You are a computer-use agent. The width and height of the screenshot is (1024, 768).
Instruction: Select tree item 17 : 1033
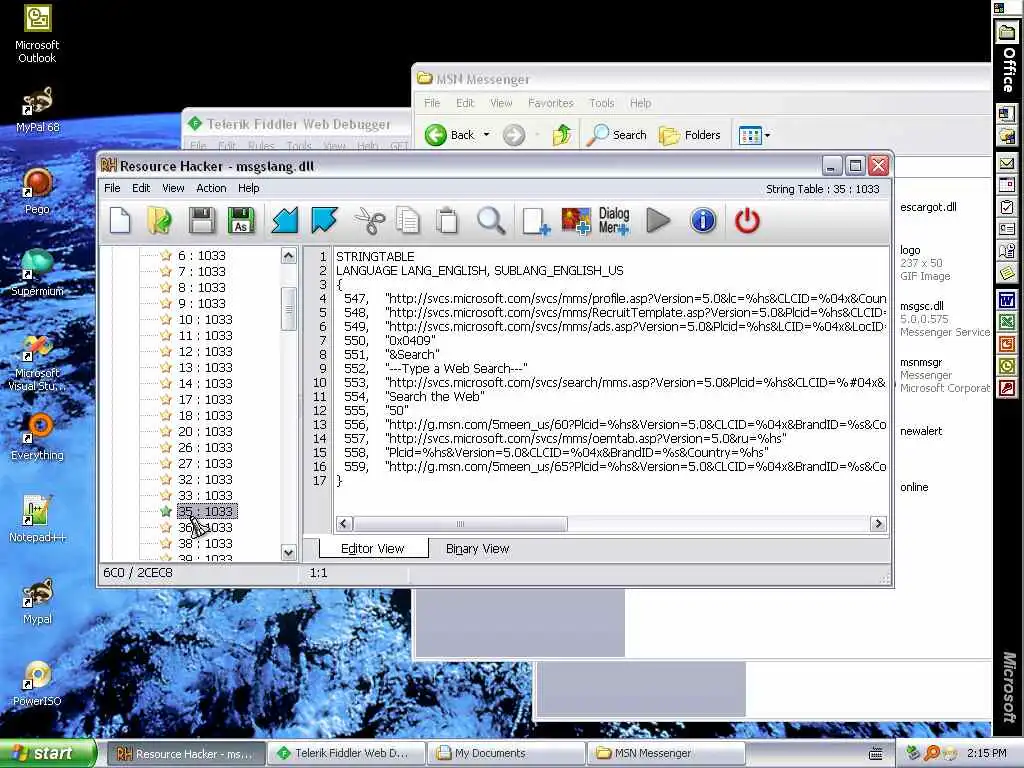pyautogui.click(x=205, y=400)
